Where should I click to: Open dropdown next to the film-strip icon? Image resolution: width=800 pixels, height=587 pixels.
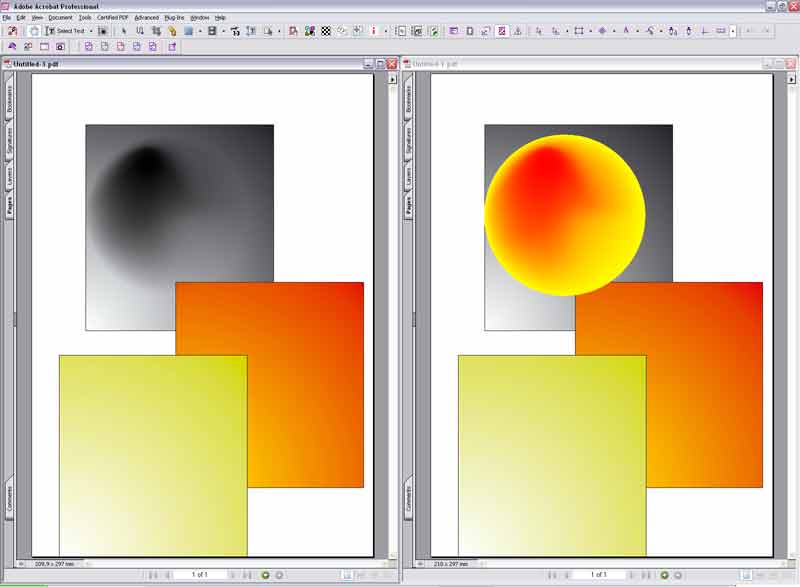pos(223,31)
